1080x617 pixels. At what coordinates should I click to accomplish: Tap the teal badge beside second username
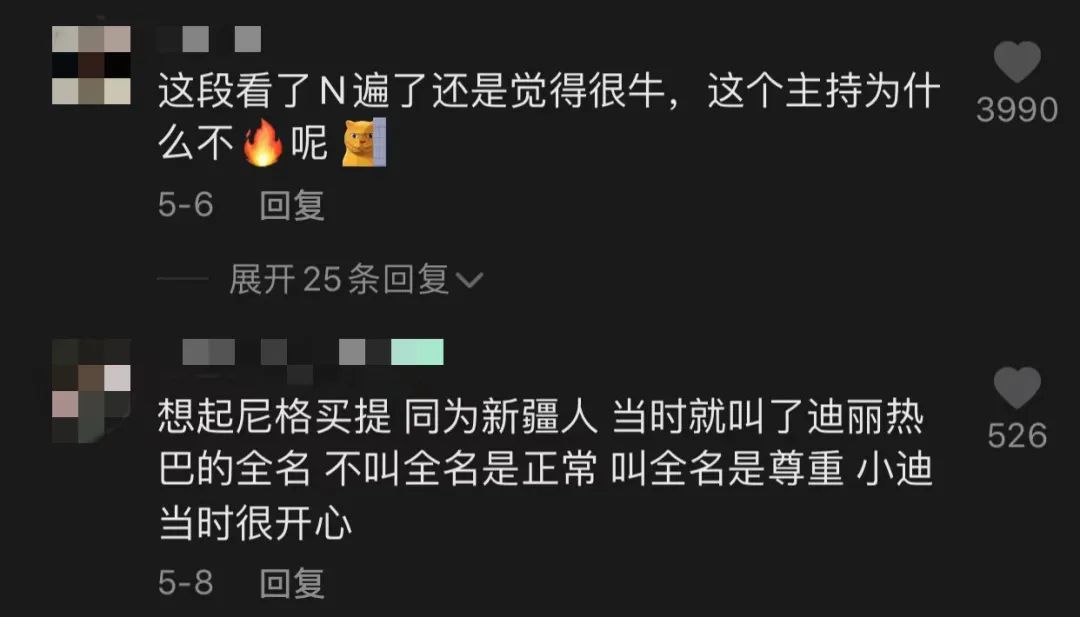point(417,352)
